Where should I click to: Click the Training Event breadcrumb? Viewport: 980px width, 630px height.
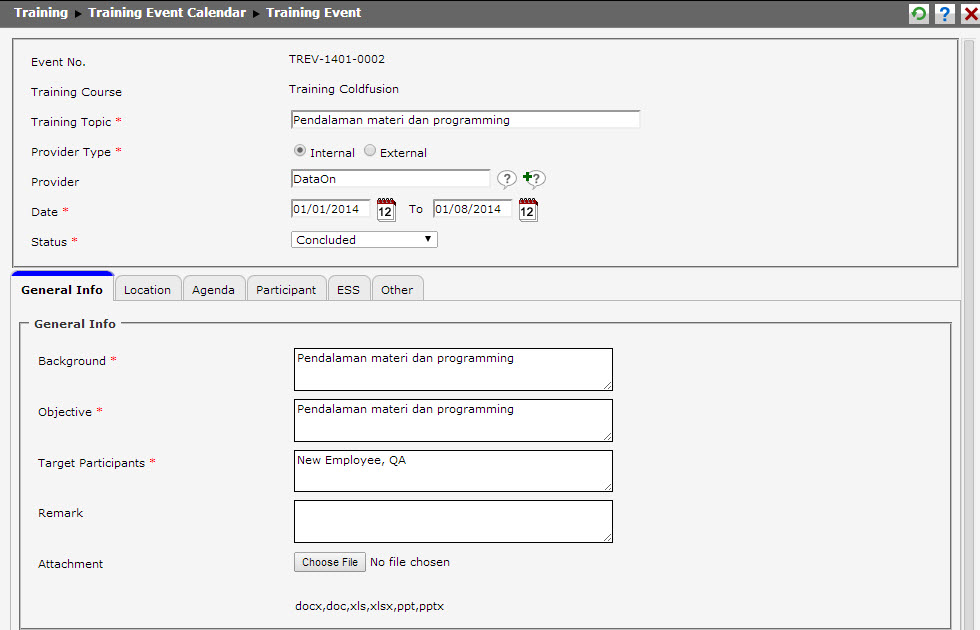314,12
